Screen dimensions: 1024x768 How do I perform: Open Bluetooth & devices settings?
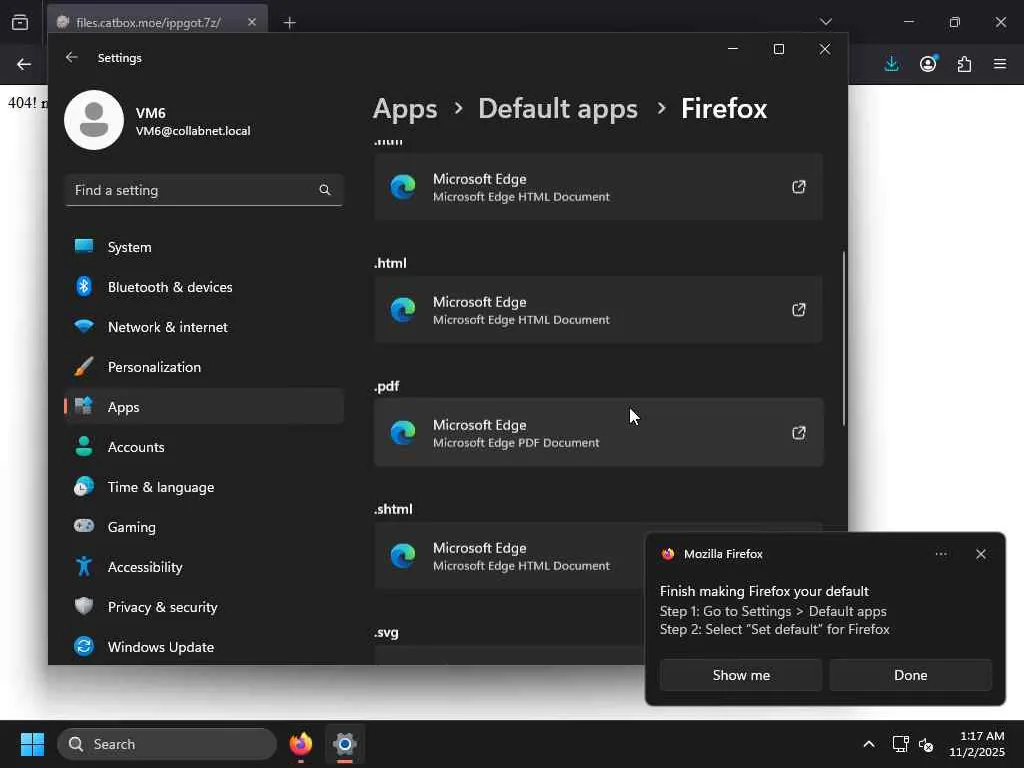(x=204, y=287)
